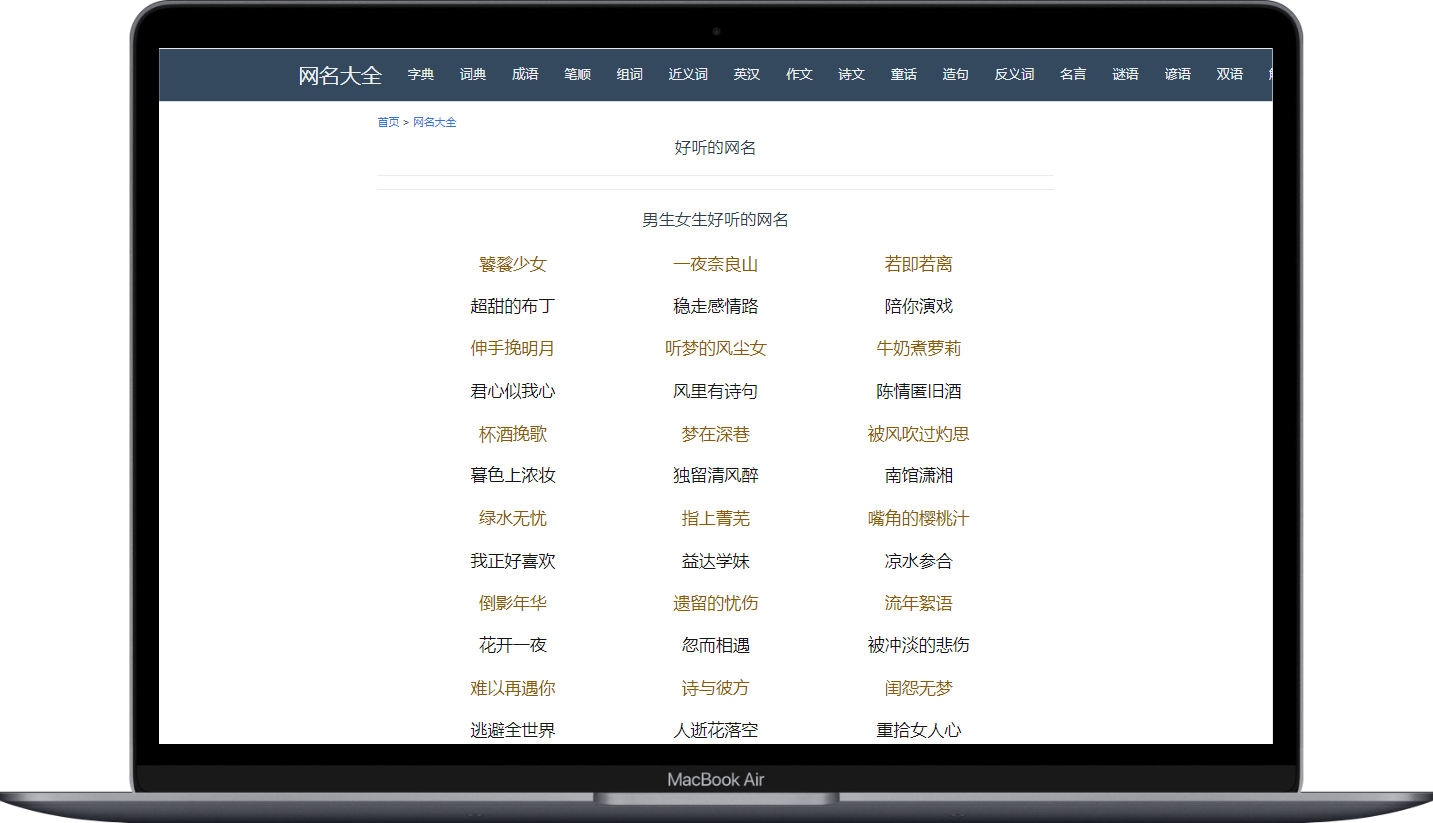Click the name 听梦的风尘女
Viewport: 1433px width, 823px height.
point(716,348)
